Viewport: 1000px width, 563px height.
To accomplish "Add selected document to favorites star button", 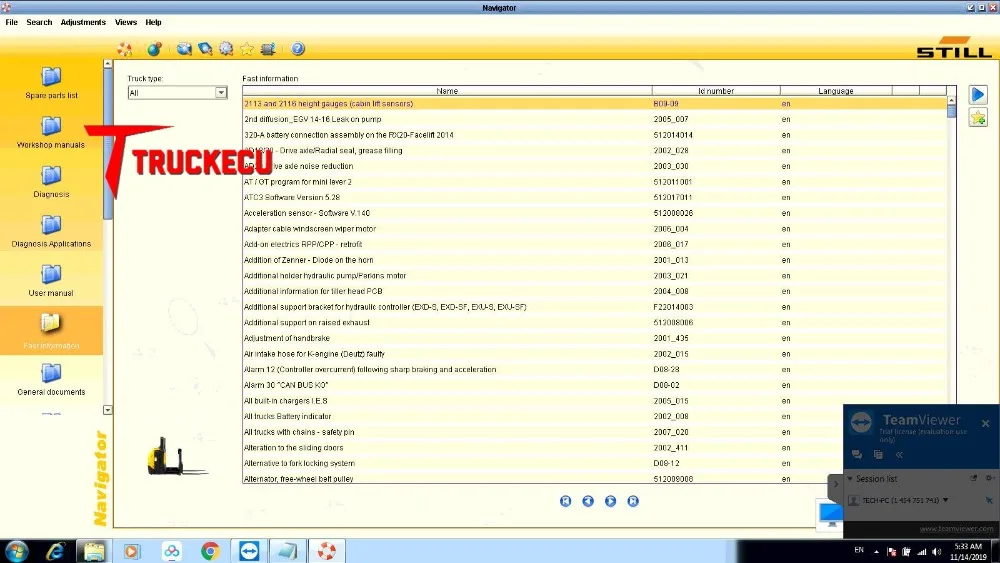I will 978,117.
